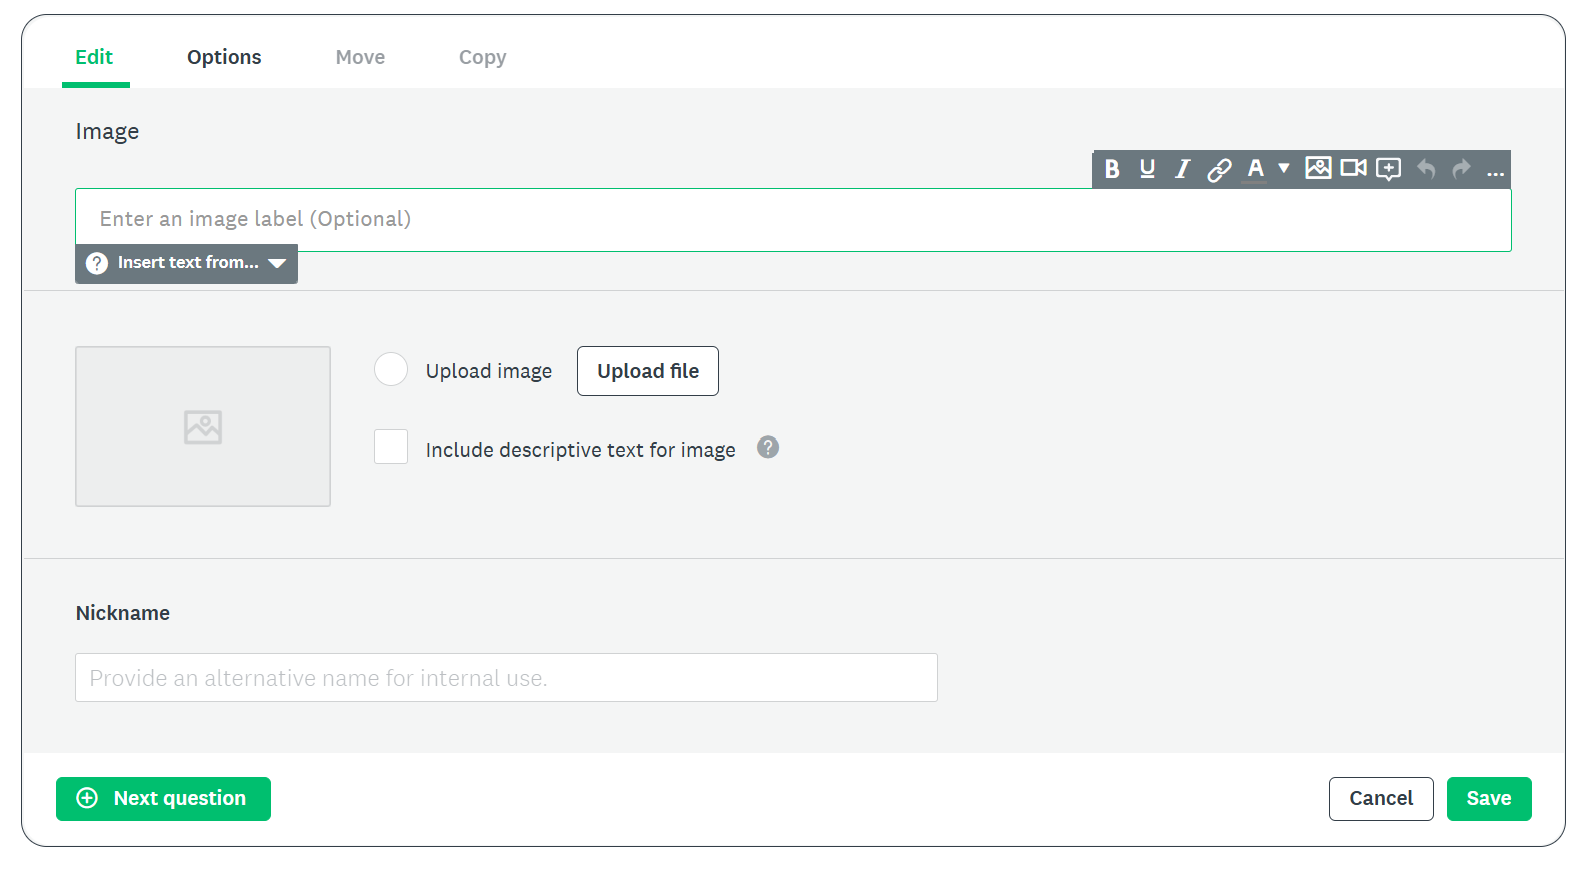Toggle bold formatting in the label toolbar

(1111, 169)
